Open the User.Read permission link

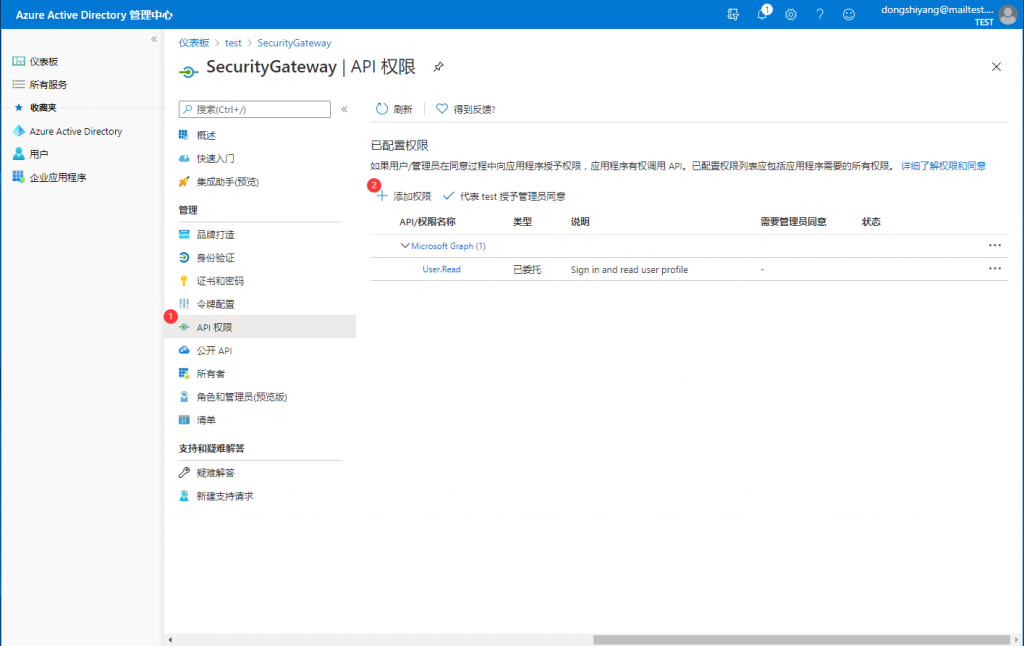(x=441, y=269)
